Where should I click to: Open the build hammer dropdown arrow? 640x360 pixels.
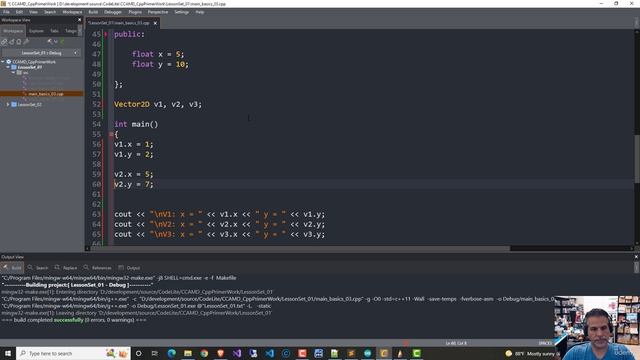point(56,42)
